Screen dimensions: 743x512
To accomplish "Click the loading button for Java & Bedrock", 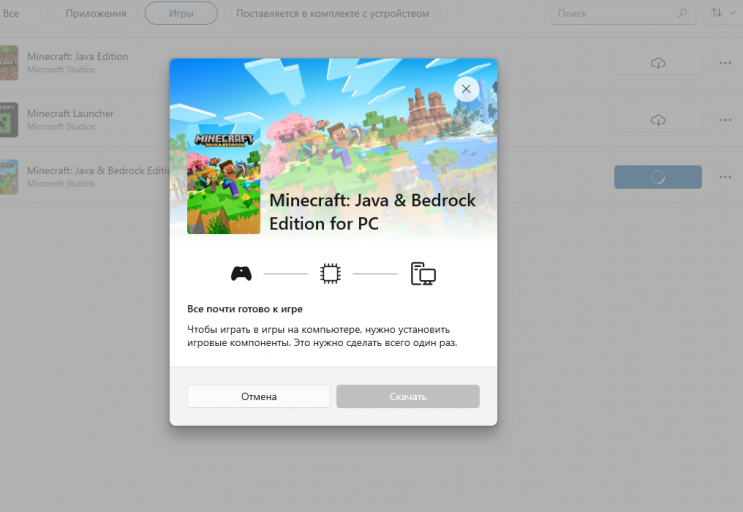I will [658, 177].
